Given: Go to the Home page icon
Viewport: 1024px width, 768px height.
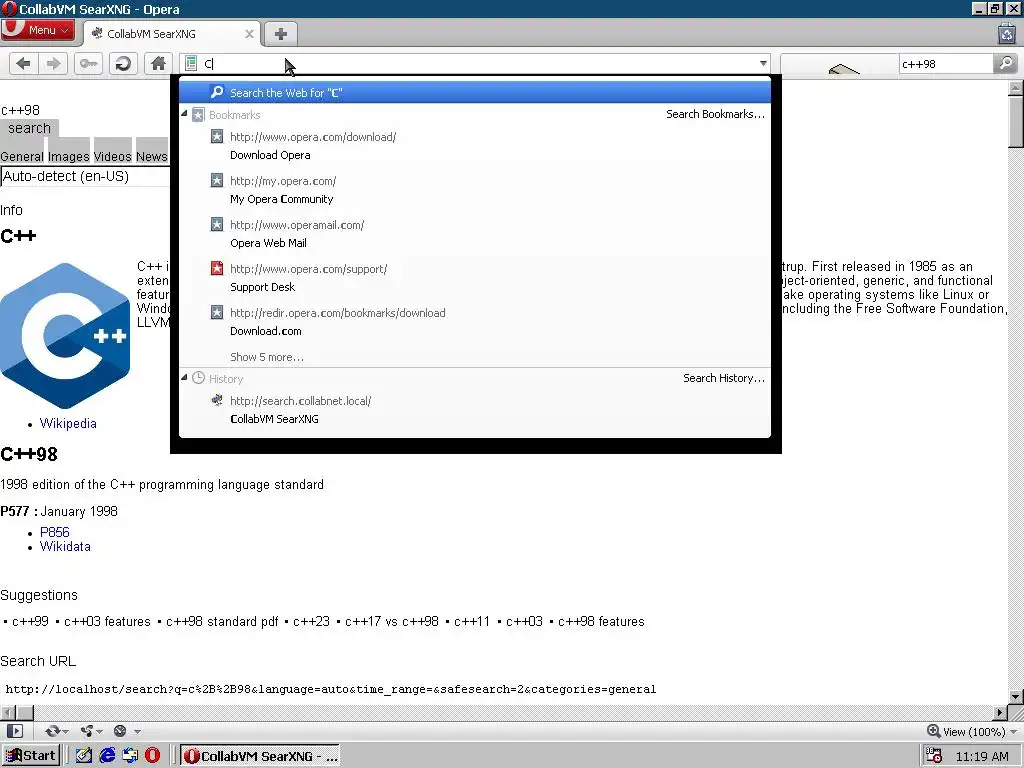Looking at the screenshot, I should [158, 63].
